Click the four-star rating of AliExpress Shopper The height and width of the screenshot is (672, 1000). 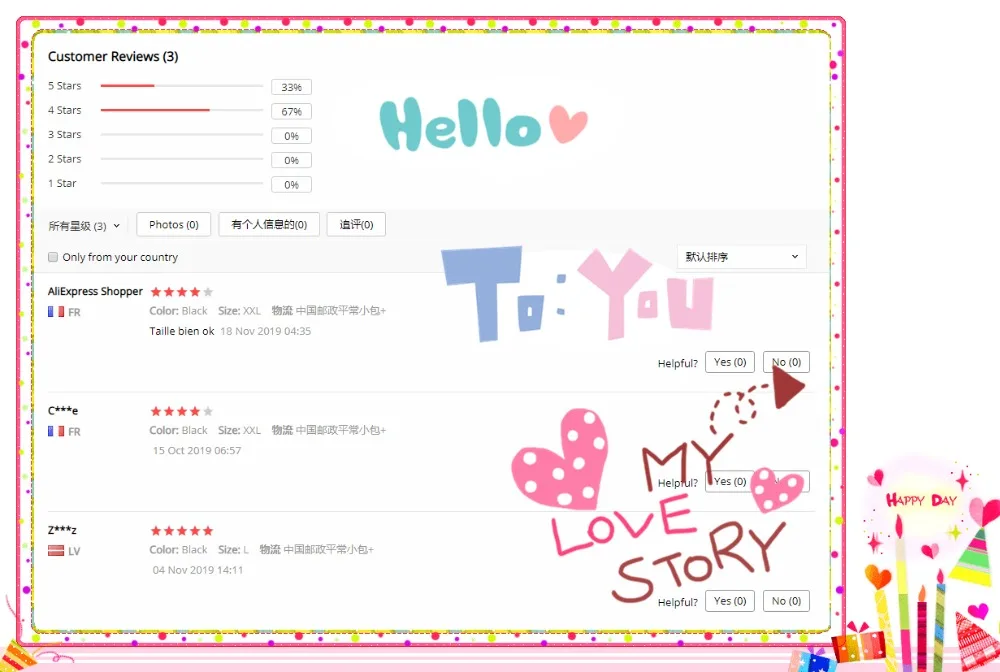click(x=182, y=292)
